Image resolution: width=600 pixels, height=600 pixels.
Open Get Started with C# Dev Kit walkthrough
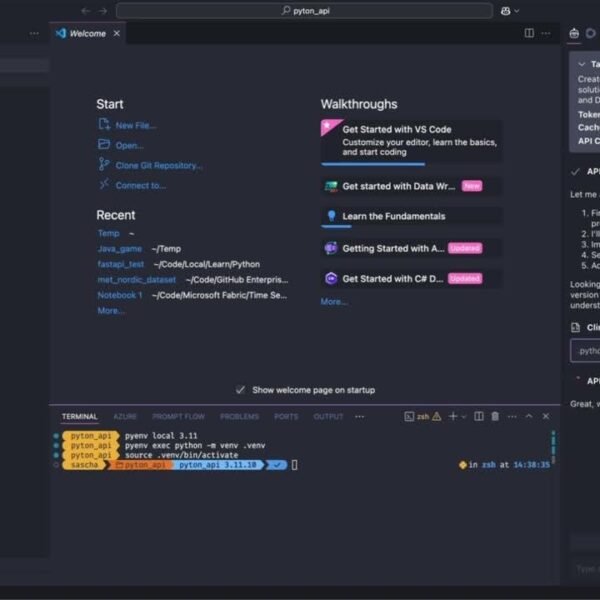412,279
